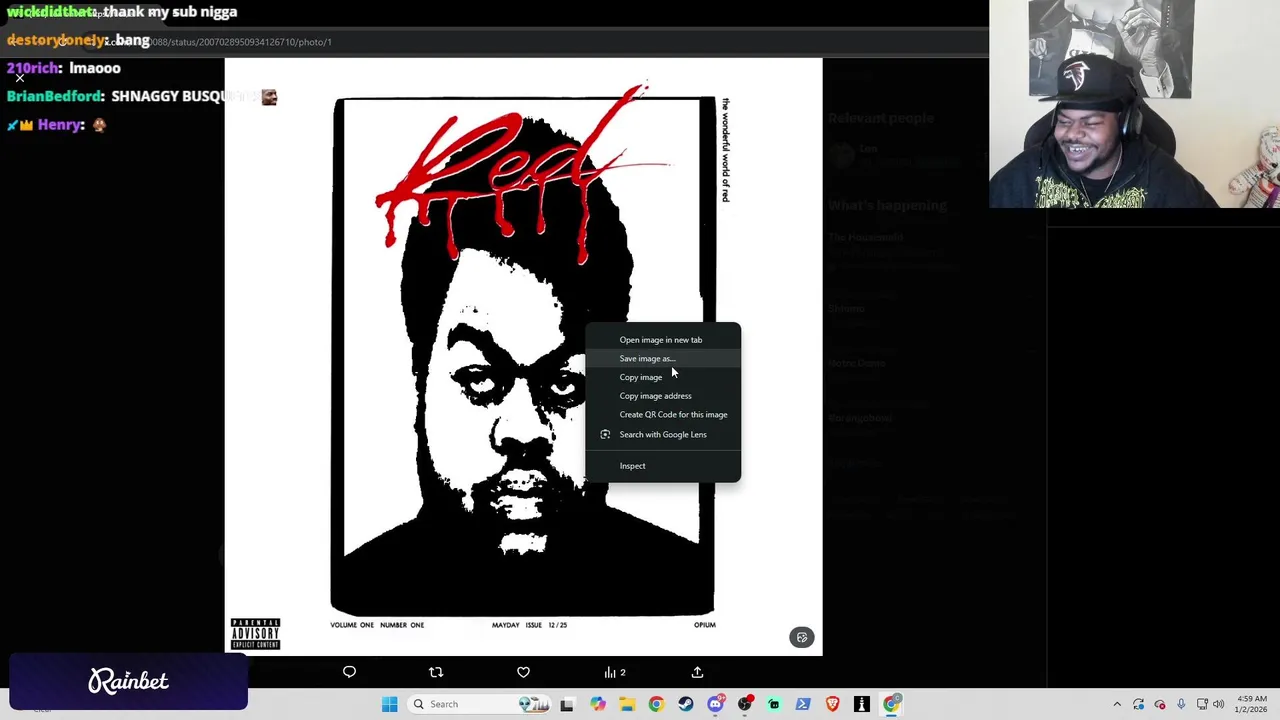Viewport: 1280px width, 720px height.
Task: Choose 'Copy image address' menu entry
Action: 662,396
